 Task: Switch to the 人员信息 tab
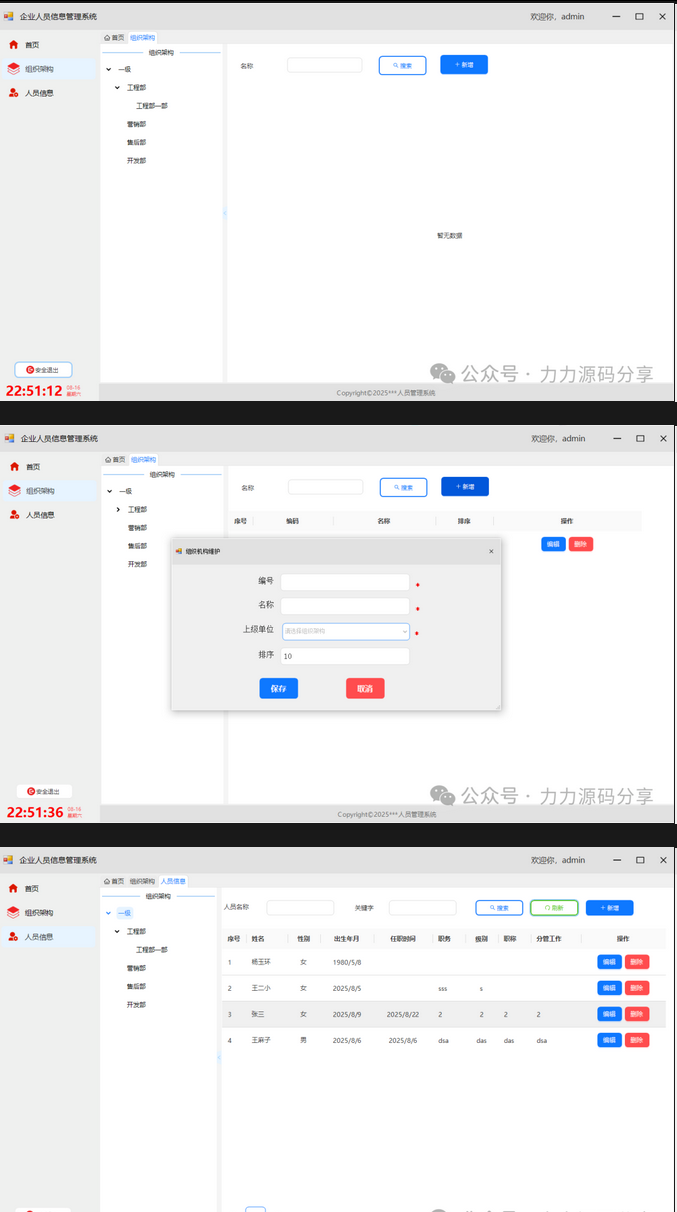click(x=173, y=881)
